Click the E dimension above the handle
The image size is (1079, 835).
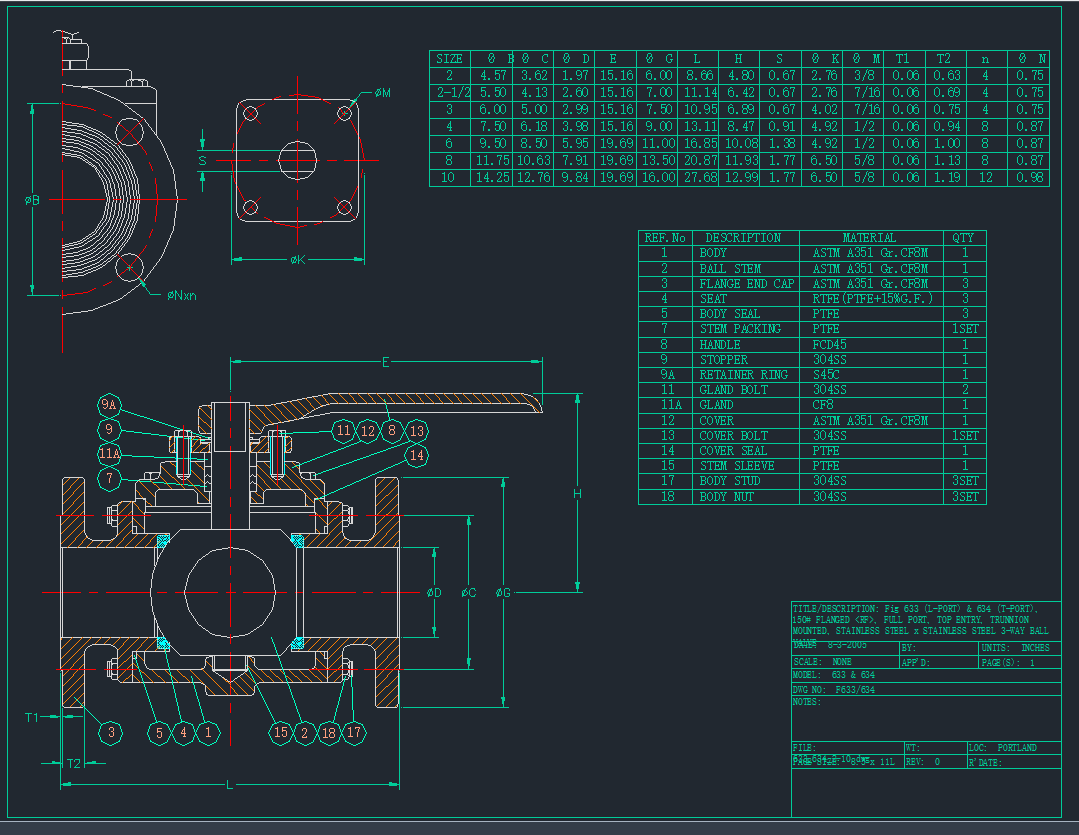tap(385, 362)
